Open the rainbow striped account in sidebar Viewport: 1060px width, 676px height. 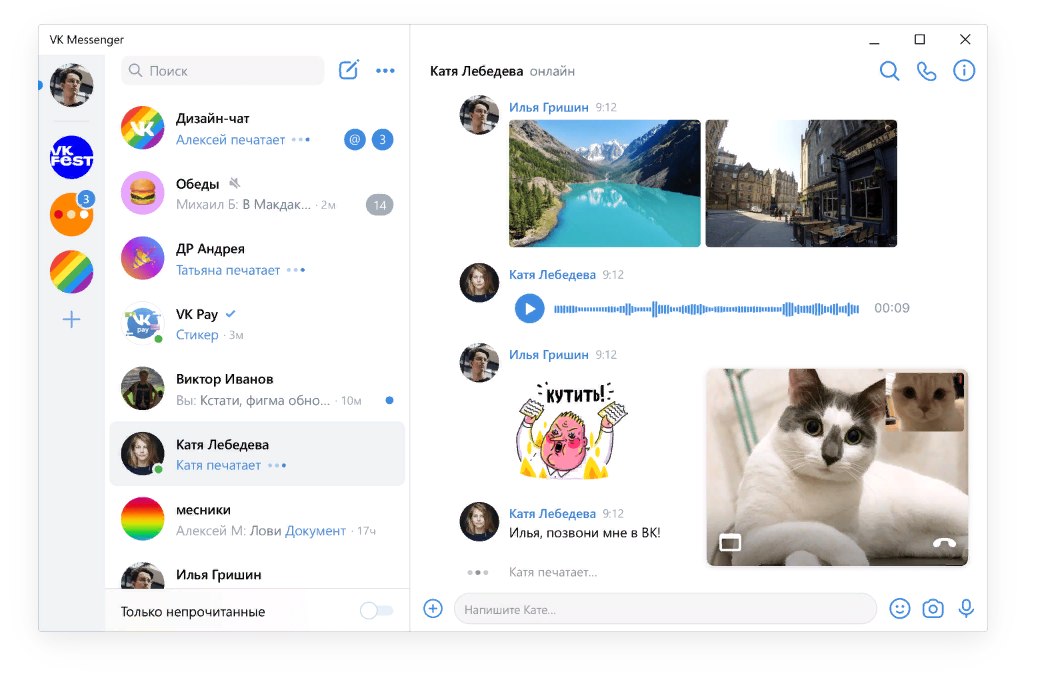click(x=72, y=272)
